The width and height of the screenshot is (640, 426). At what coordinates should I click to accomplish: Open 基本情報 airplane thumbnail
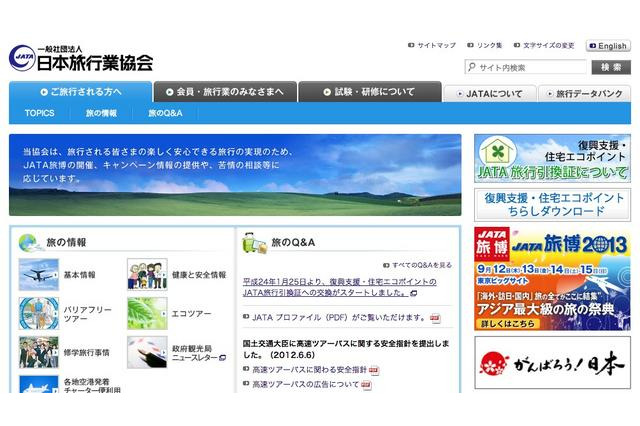coord(39,275)
